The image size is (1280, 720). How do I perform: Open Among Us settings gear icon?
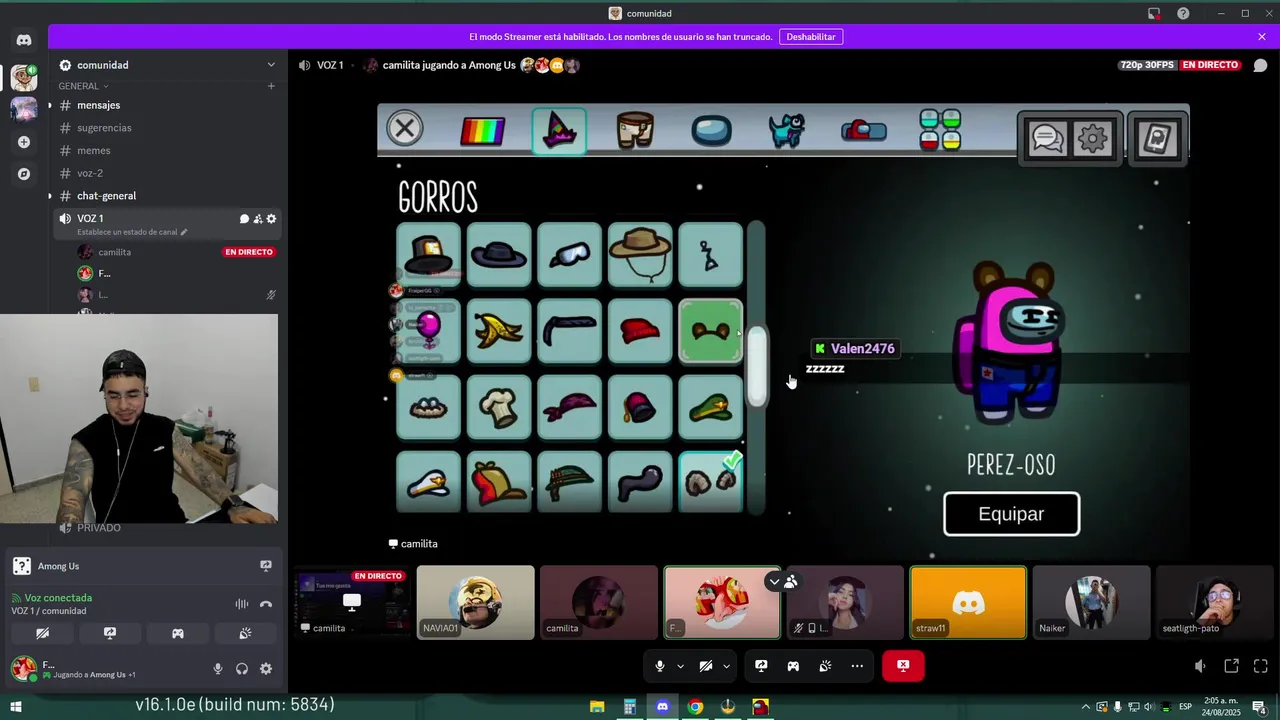(1092, 138)
